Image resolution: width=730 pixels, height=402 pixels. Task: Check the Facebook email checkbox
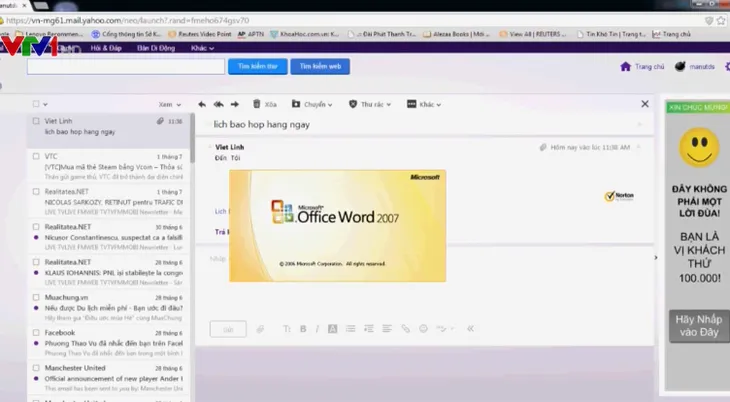(36, 333)
